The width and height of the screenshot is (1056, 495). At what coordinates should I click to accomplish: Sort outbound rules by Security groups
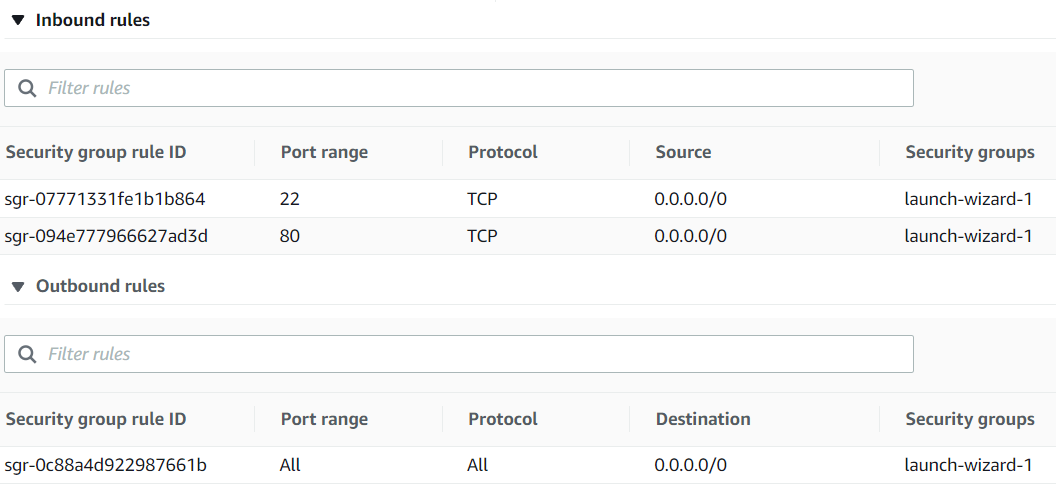pyautogui.click(x=969, y=419)
